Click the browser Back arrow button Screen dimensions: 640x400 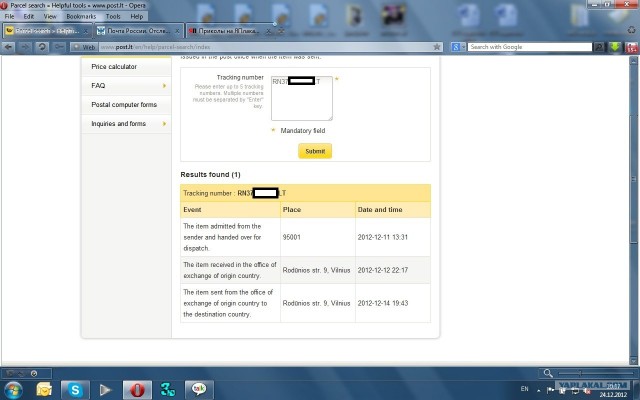click(9, 47)
